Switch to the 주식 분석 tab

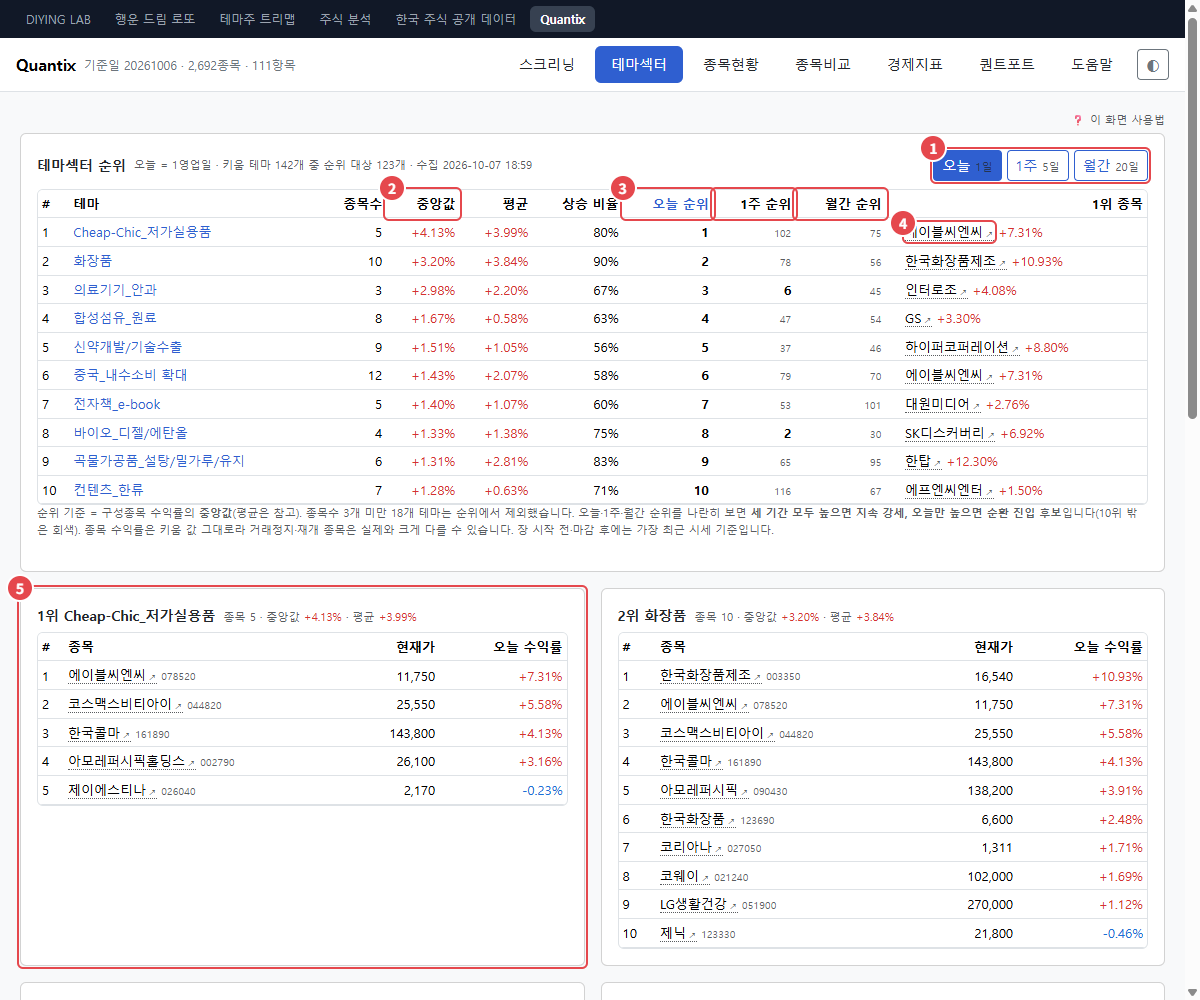(345, 19)
